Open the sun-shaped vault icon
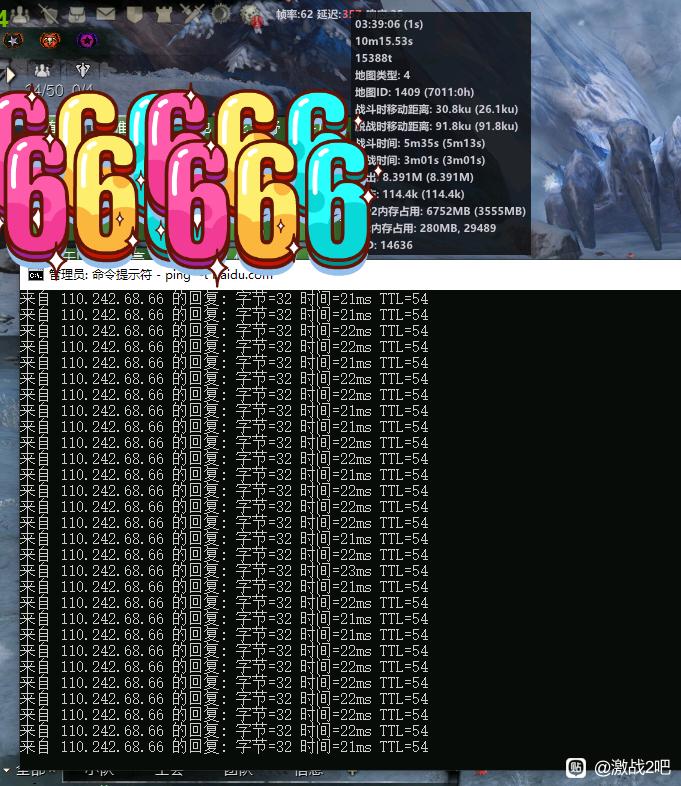 221,14
